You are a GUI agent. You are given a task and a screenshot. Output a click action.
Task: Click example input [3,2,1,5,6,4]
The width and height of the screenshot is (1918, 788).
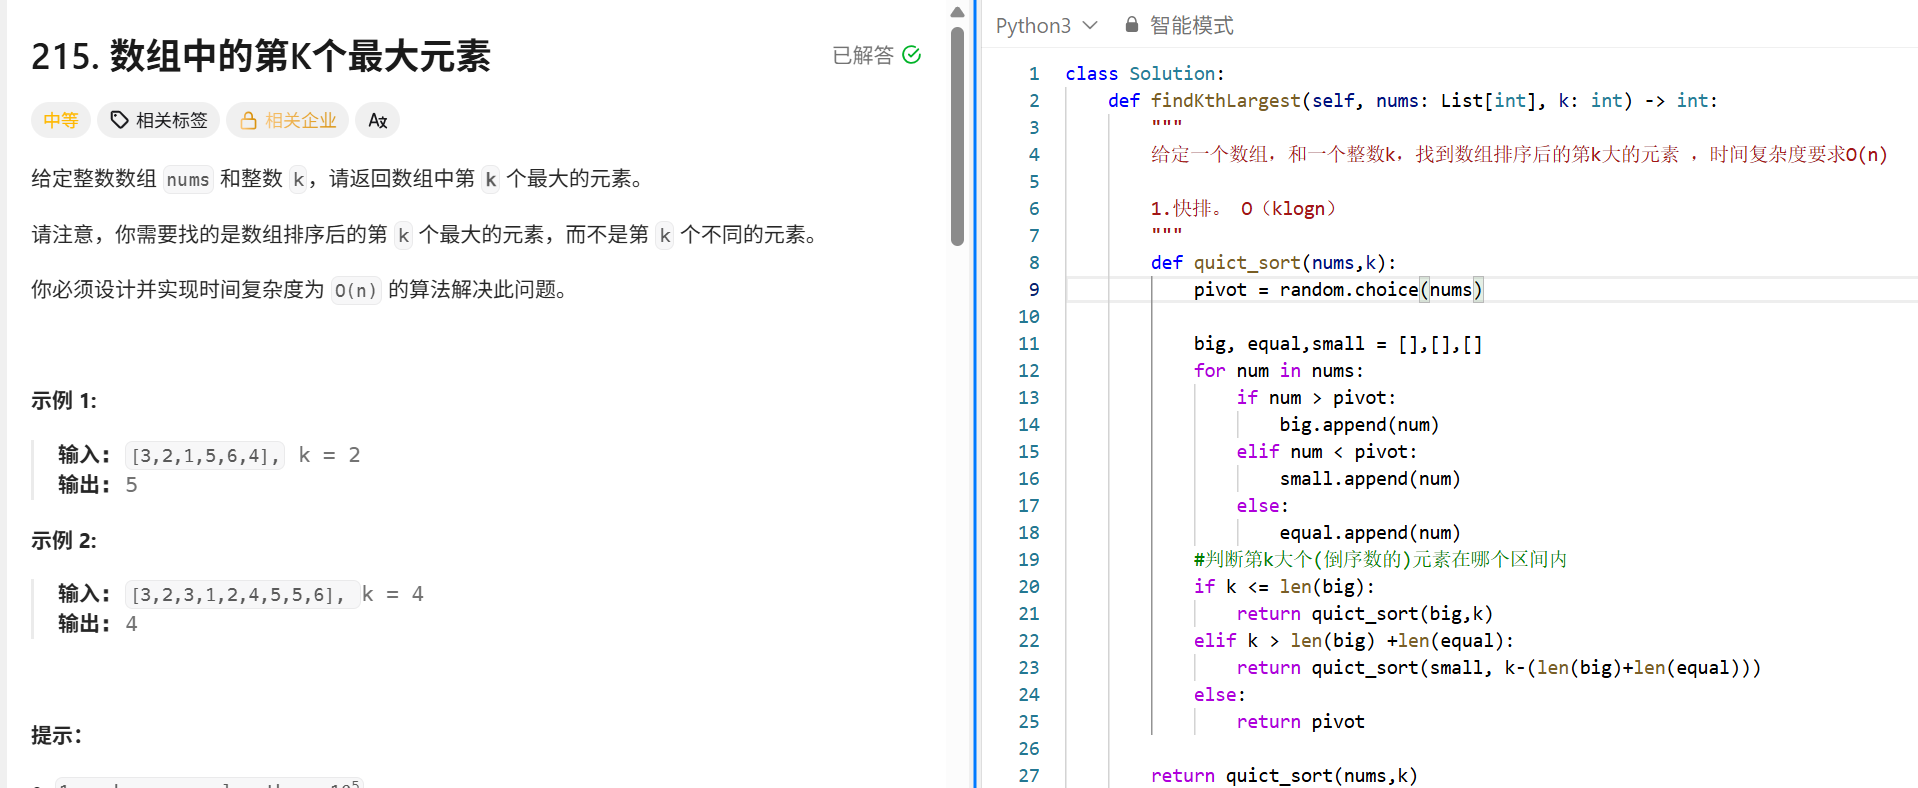tap(205, 455)
